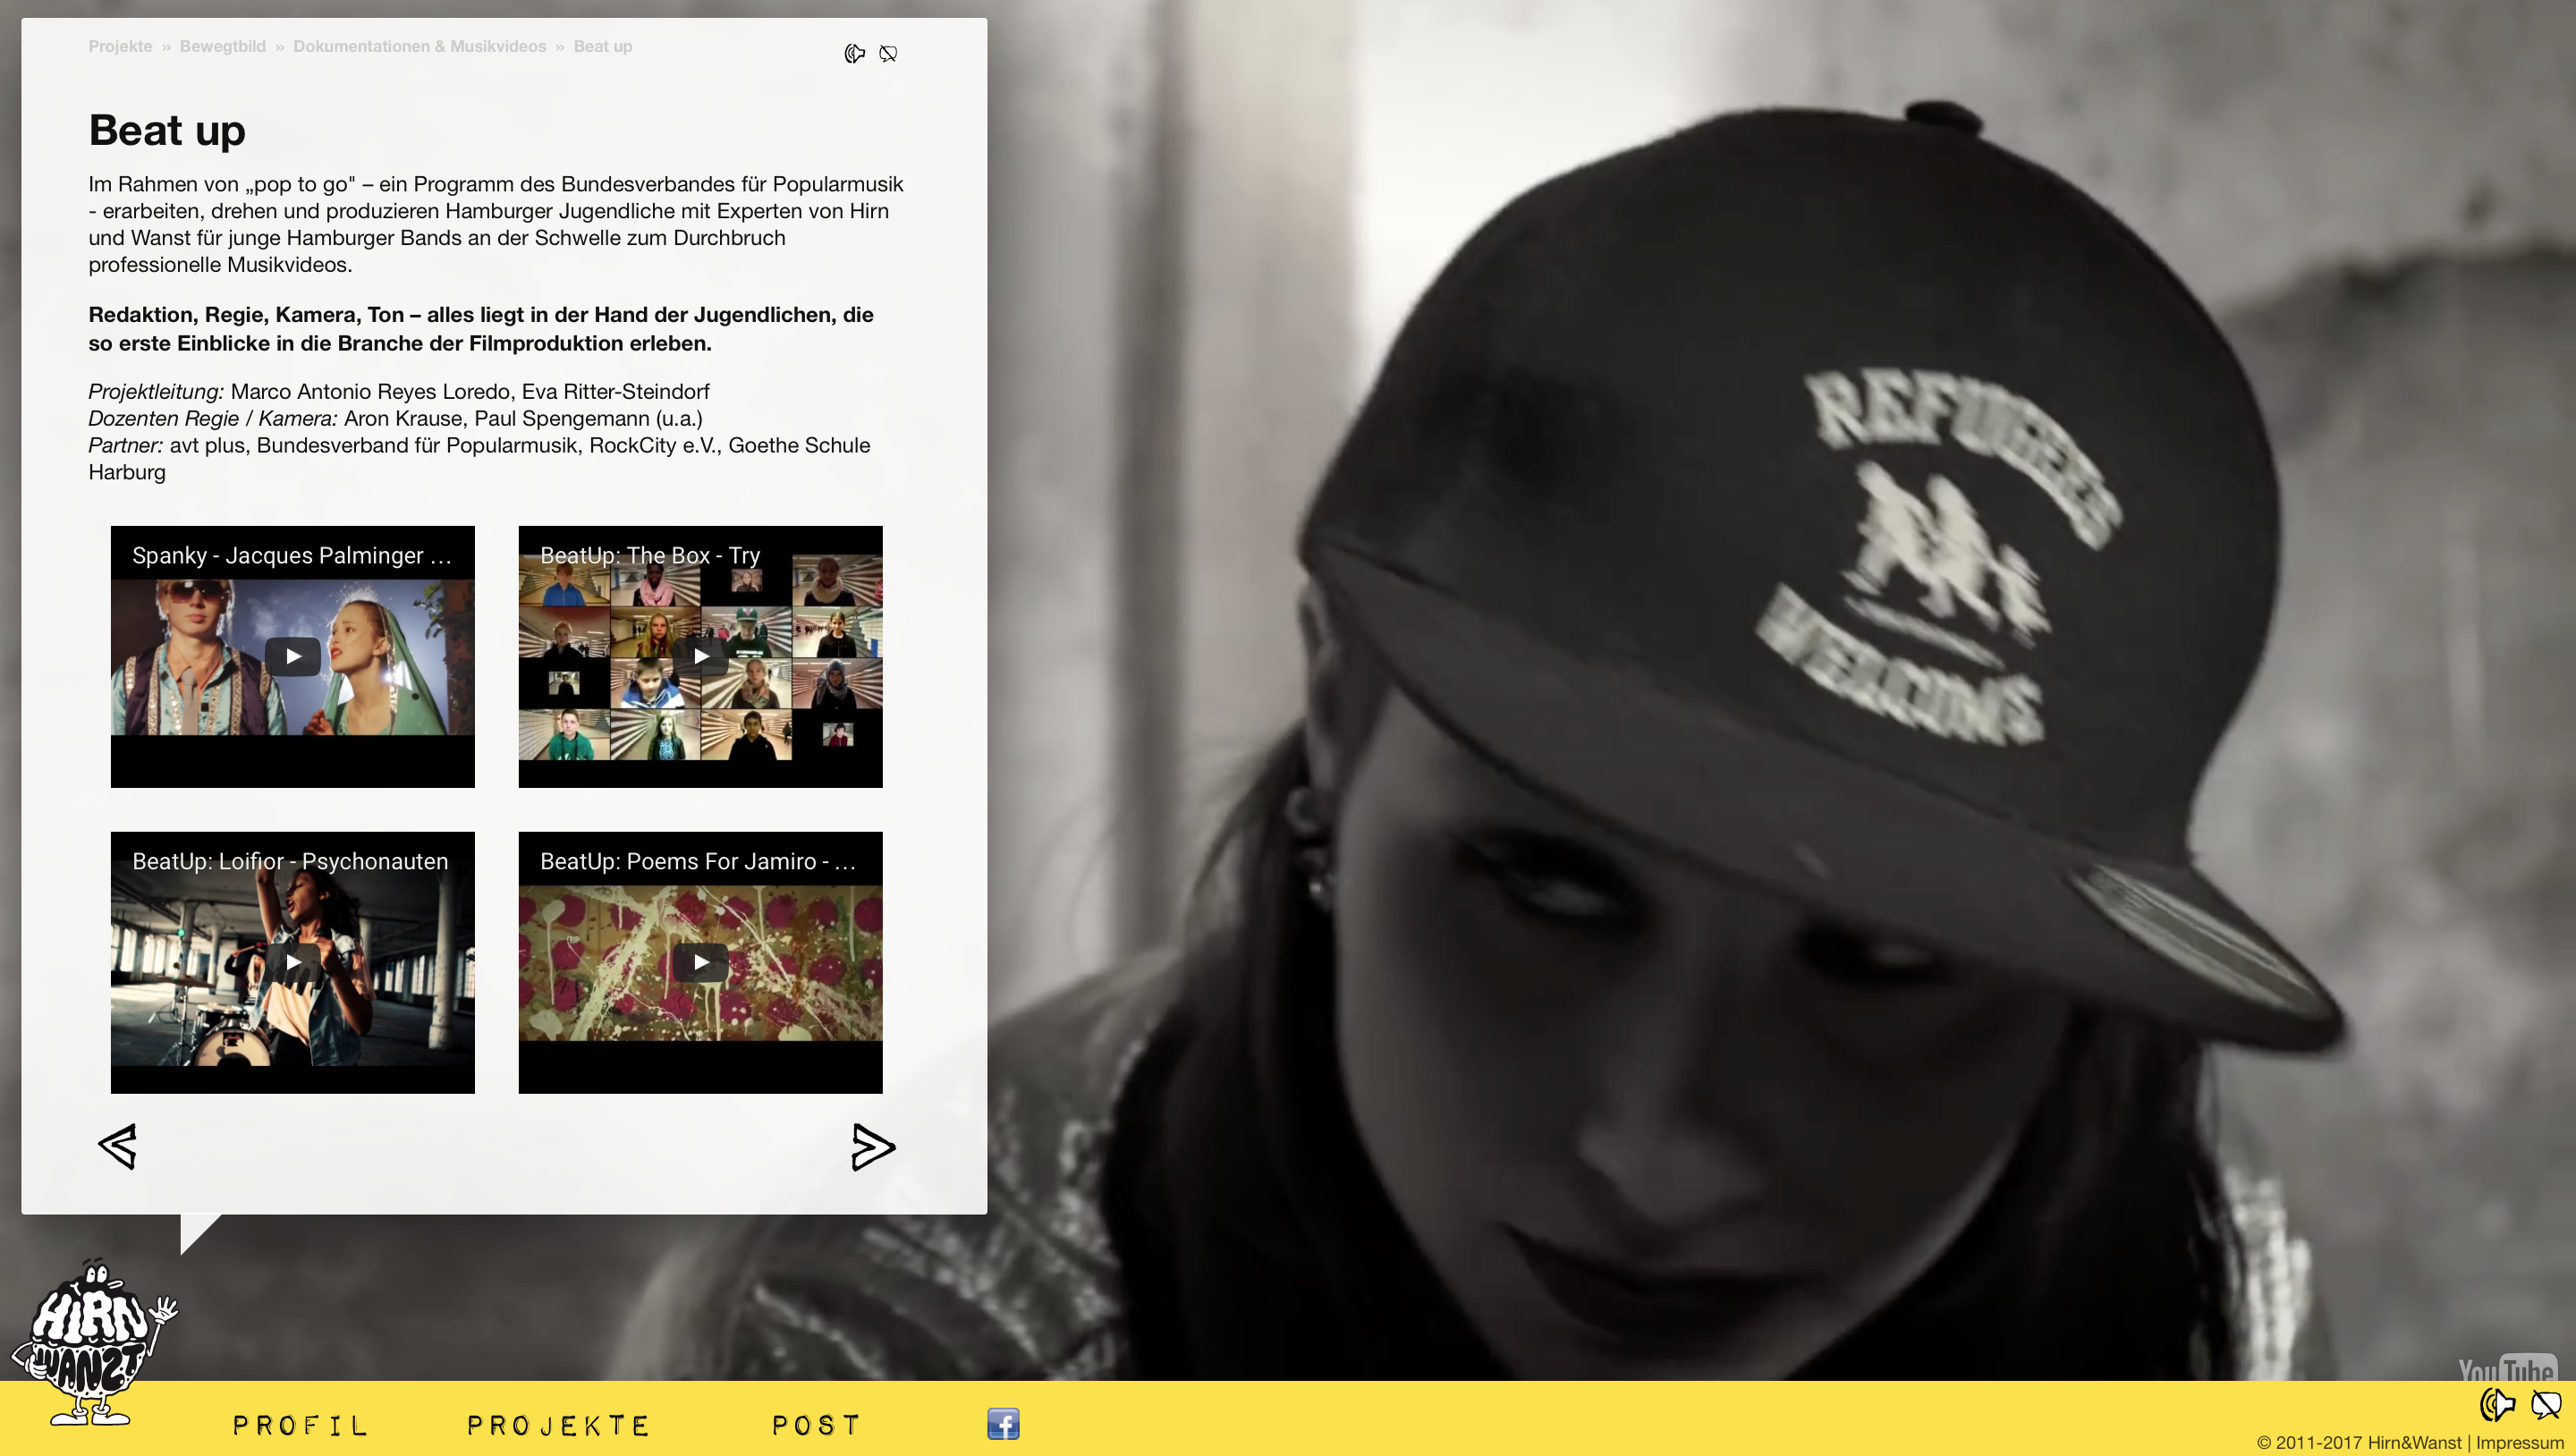Toggle sound speaker icon in white content panel

click(x=854, y=53)
